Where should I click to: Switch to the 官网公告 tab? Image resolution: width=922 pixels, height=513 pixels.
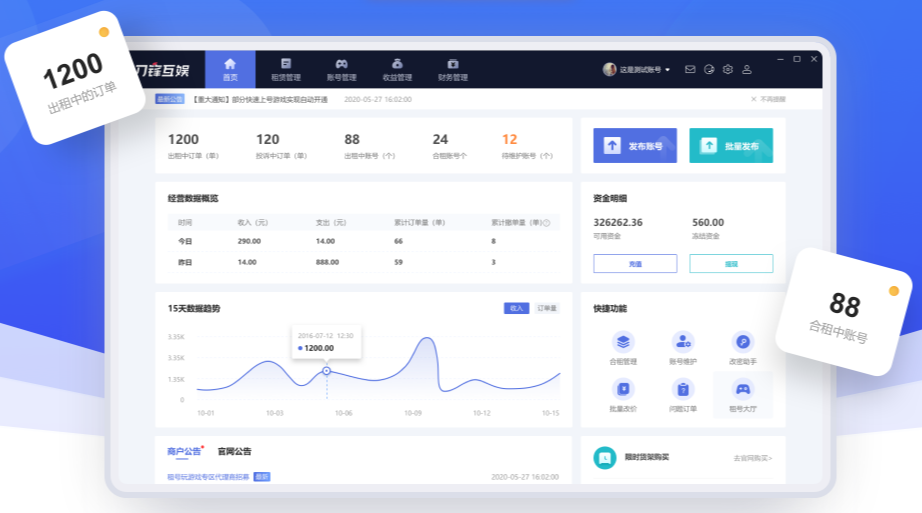pos(234,452)
